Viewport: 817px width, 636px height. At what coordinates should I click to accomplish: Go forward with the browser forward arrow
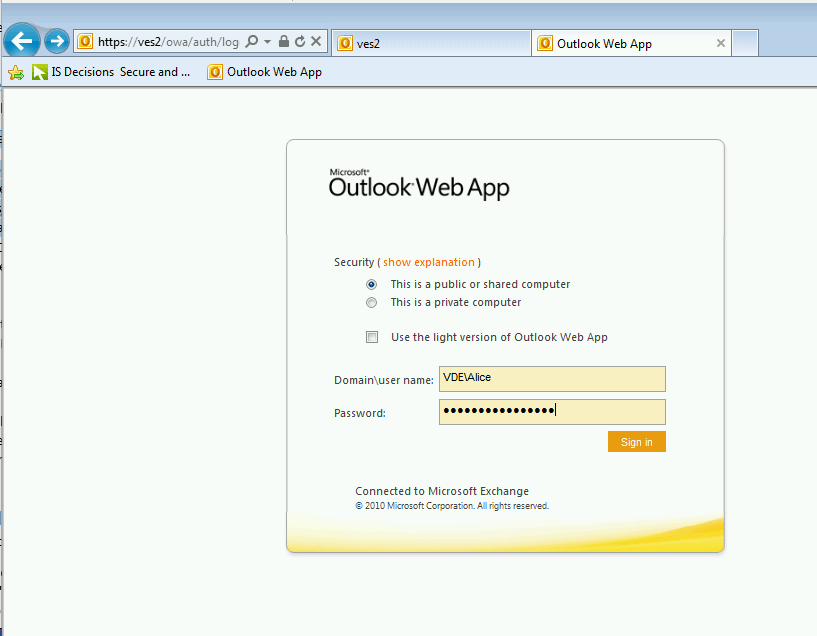click(57, 41)
